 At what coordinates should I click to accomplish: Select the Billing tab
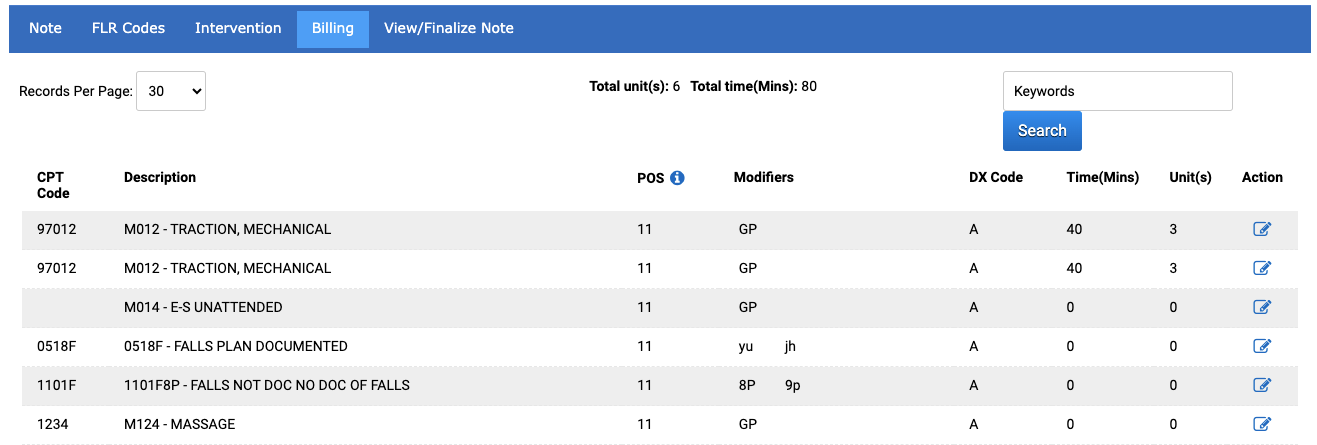[333, 28]
